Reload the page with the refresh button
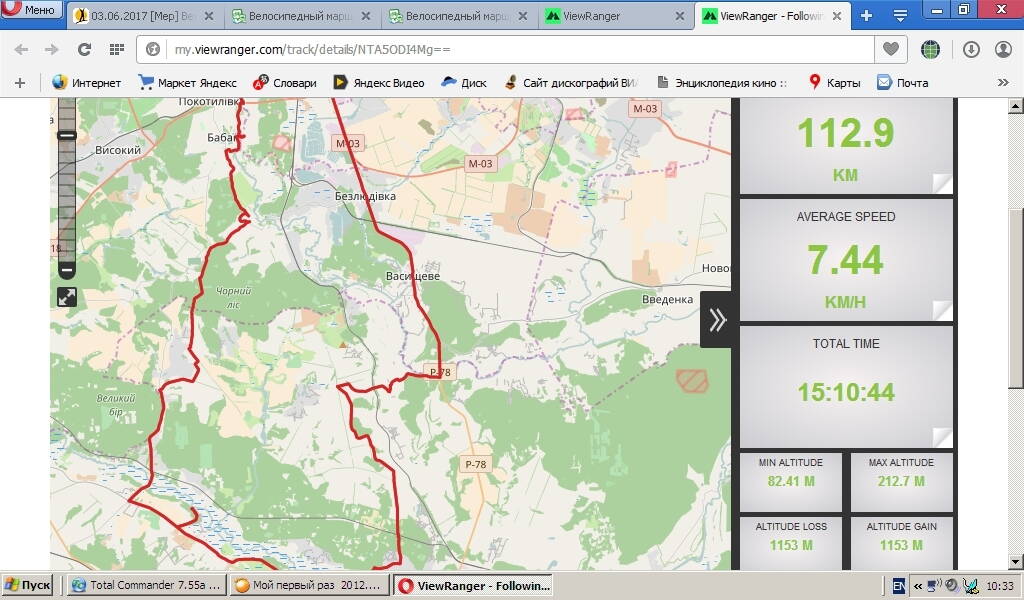 click(x=84, y=49)
